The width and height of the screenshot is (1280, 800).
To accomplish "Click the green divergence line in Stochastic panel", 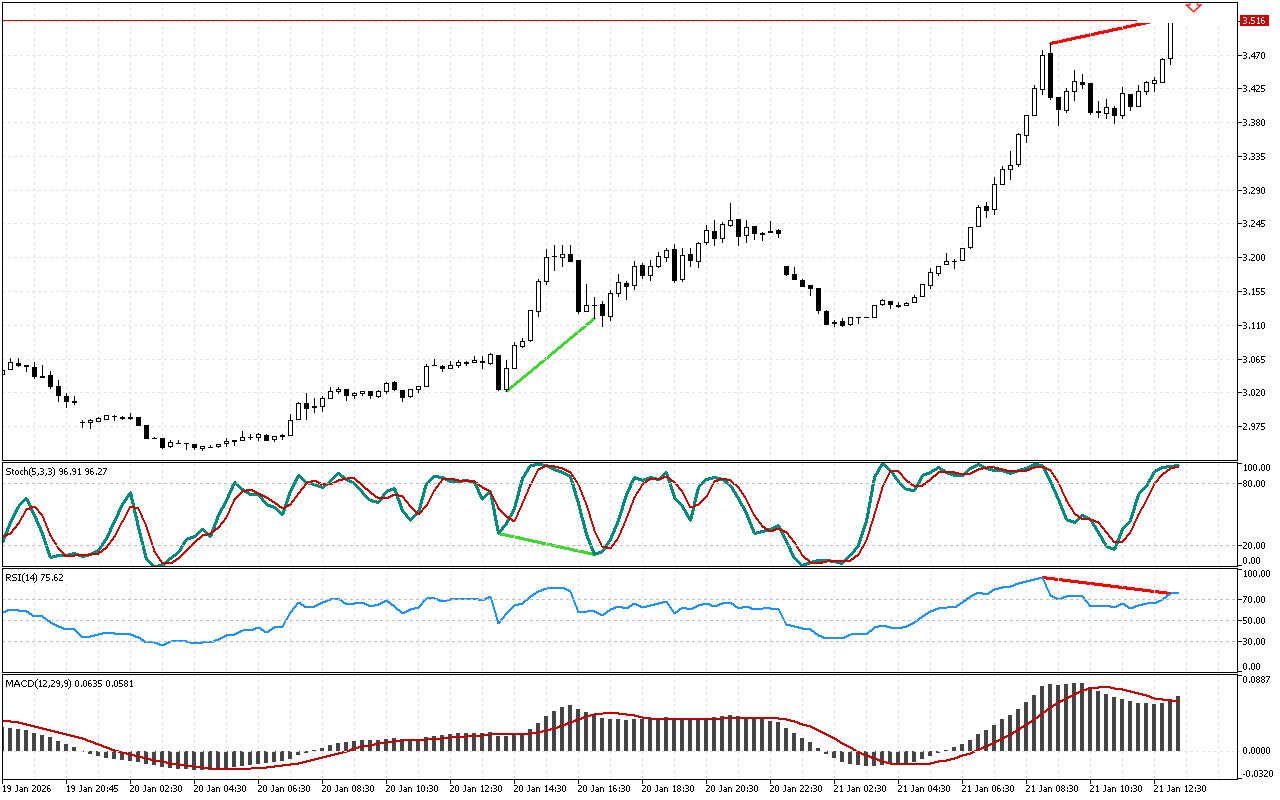I will click(546, 543).
